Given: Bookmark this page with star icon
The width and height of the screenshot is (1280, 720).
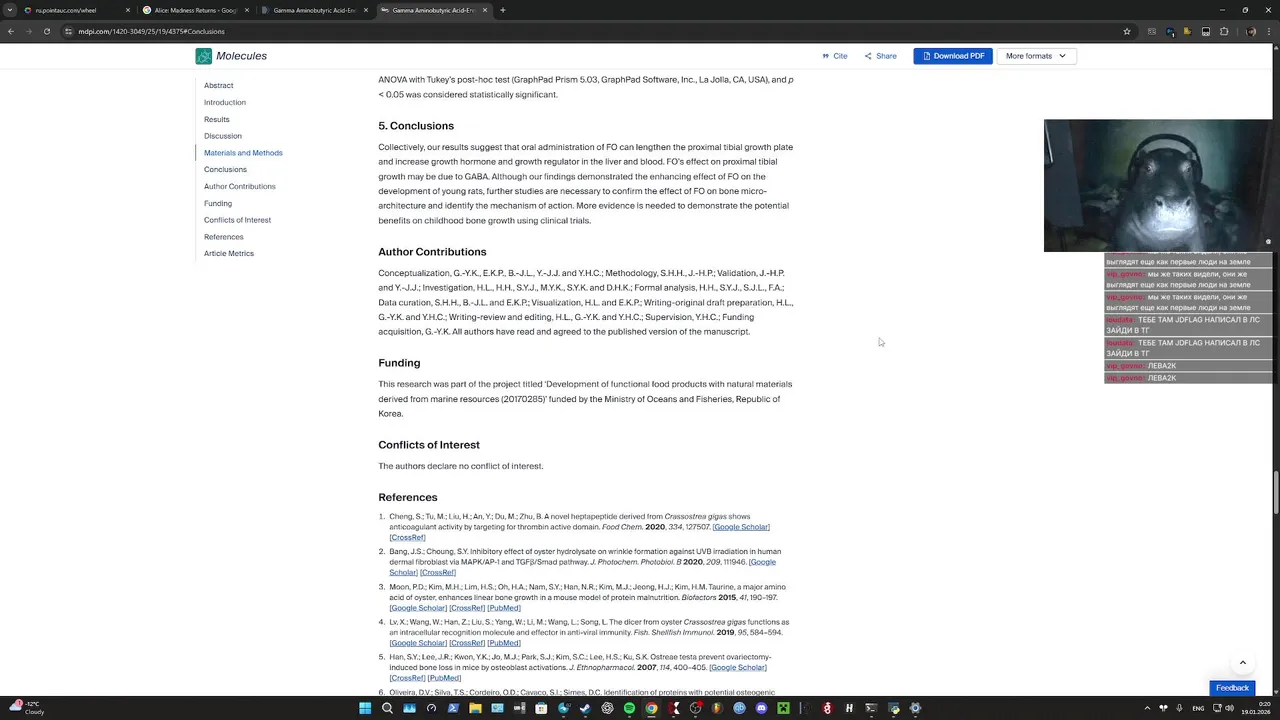Looking at the screenshot, I should tap(1127, 31).
